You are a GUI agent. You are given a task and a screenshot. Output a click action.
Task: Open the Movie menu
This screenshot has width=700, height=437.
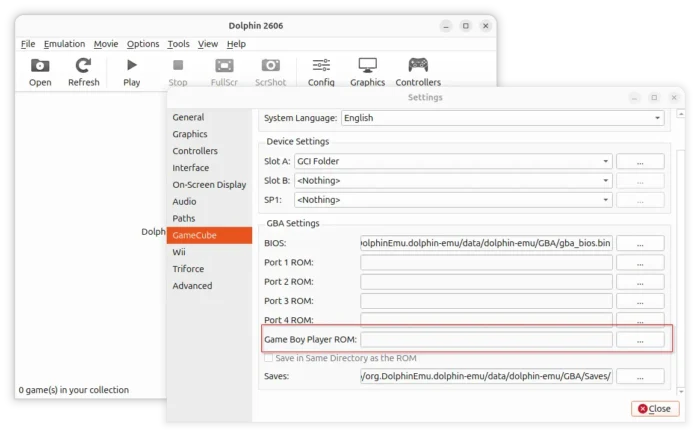(106, 44)
